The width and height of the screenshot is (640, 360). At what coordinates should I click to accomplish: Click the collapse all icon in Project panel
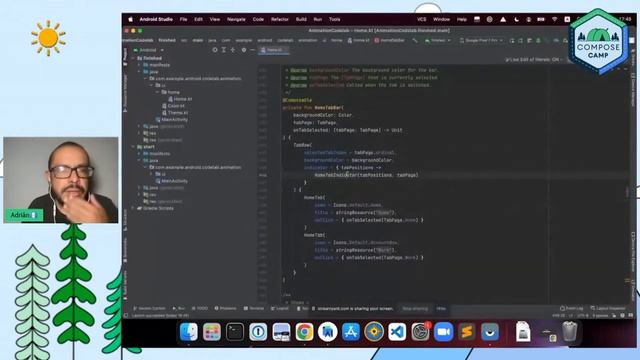(x=233, y=50)
